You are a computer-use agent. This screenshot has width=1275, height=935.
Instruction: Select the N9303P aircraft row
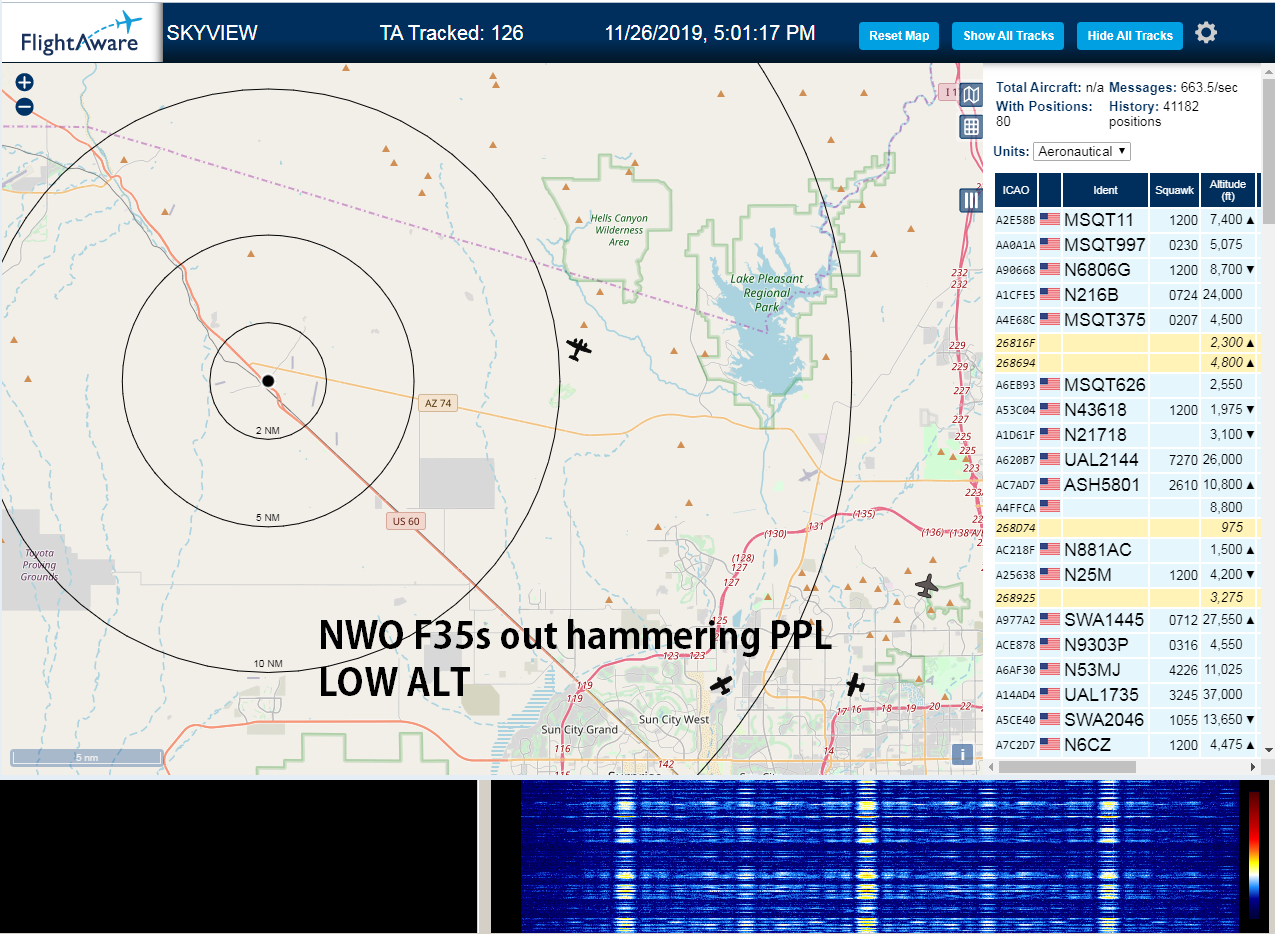pos(1125,645)
